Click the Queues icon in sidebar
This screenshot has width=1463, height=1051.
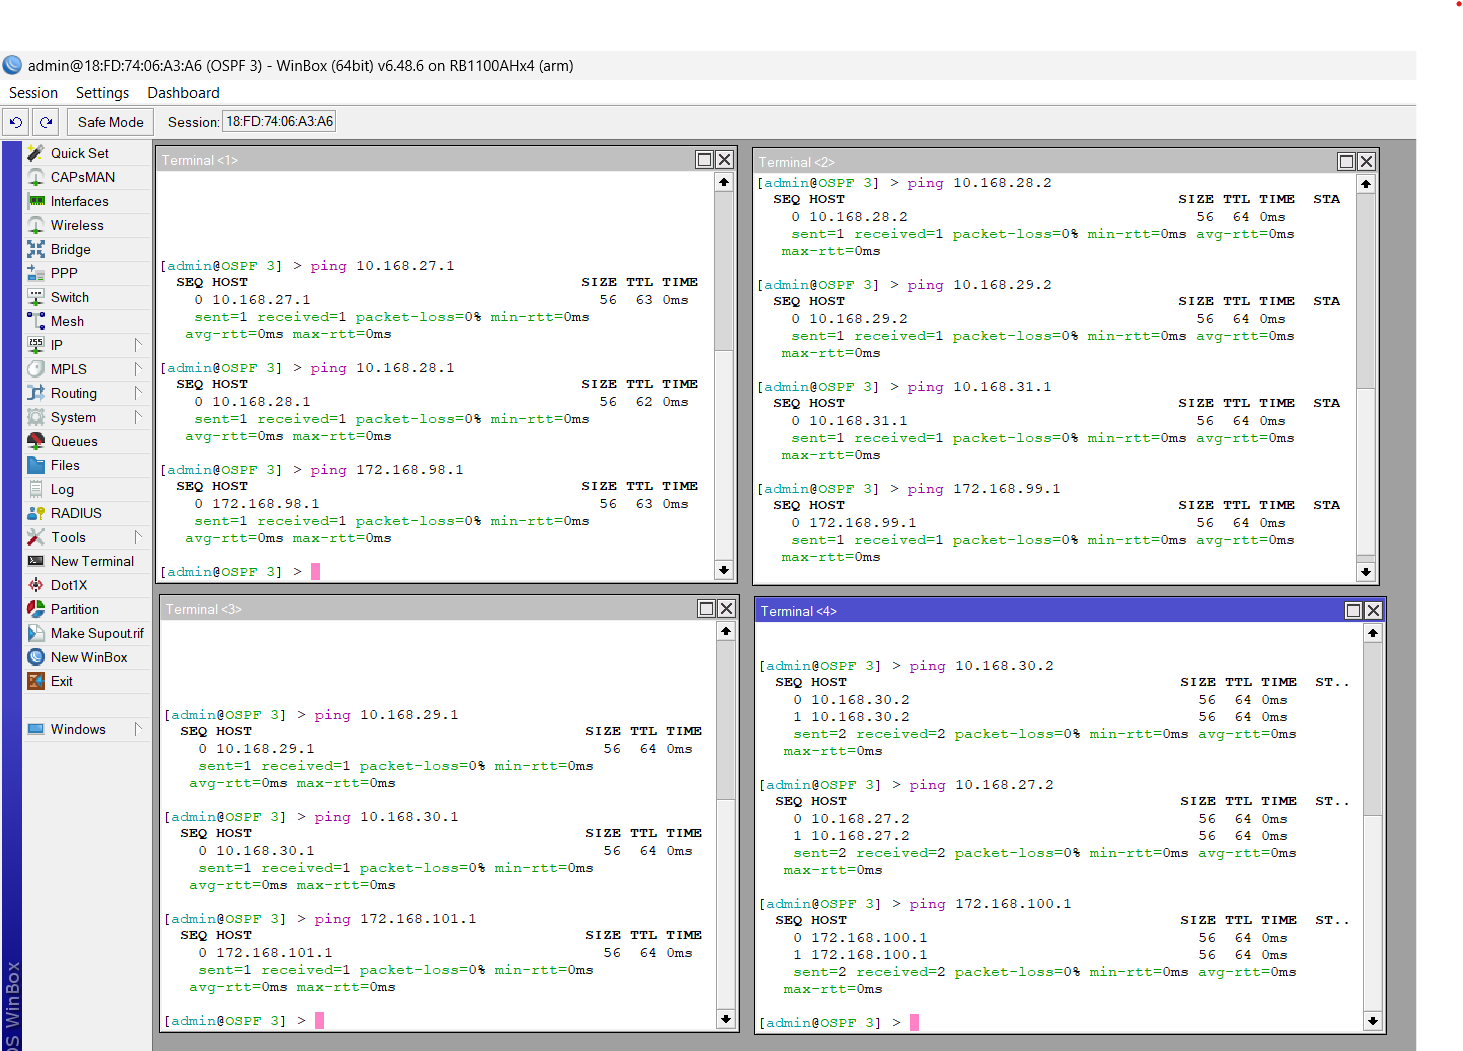[36, 441]
